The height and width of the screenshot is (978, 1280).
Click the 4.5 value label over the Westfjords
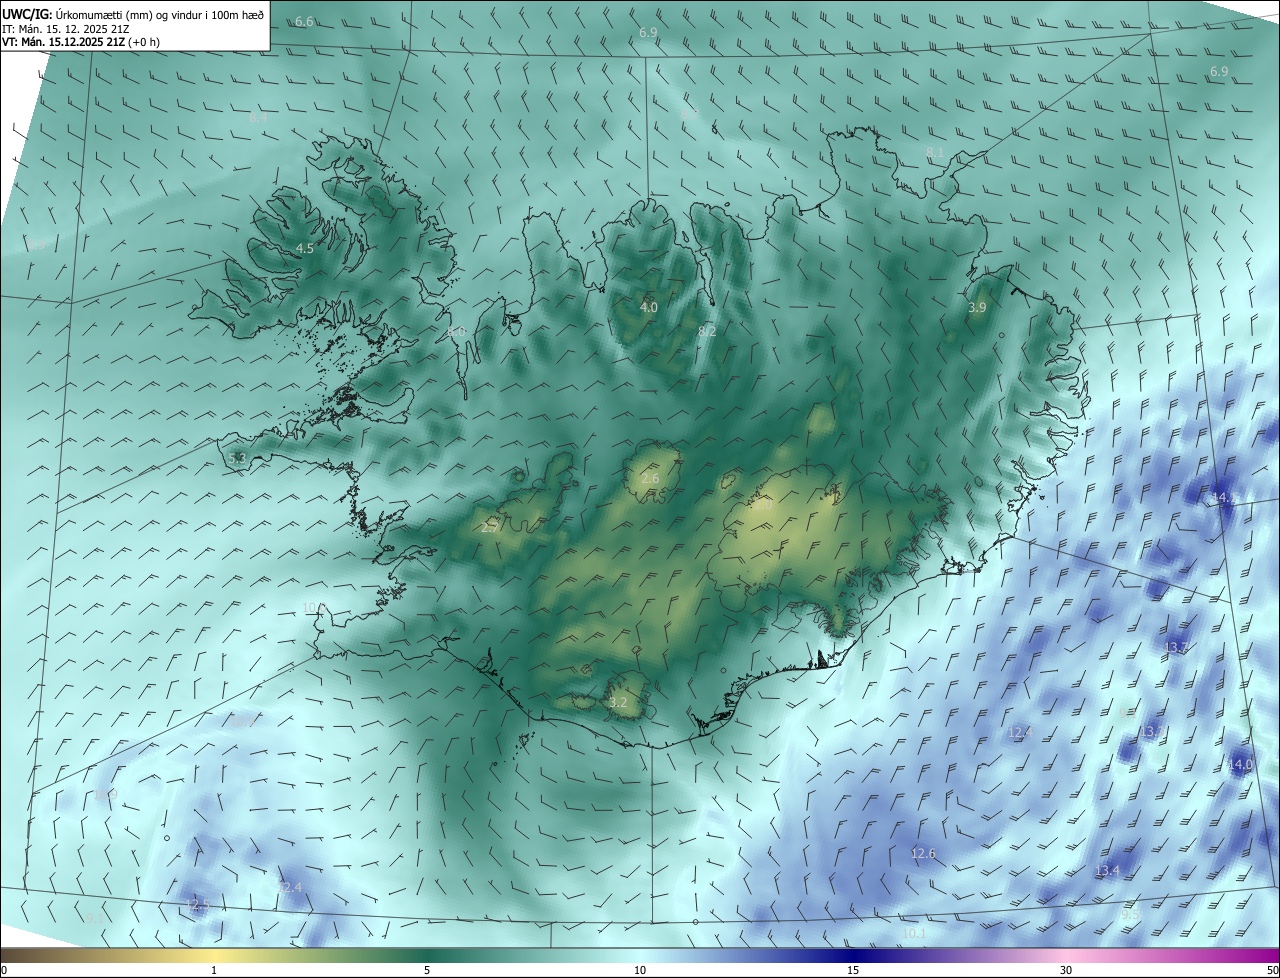point(305,248)
